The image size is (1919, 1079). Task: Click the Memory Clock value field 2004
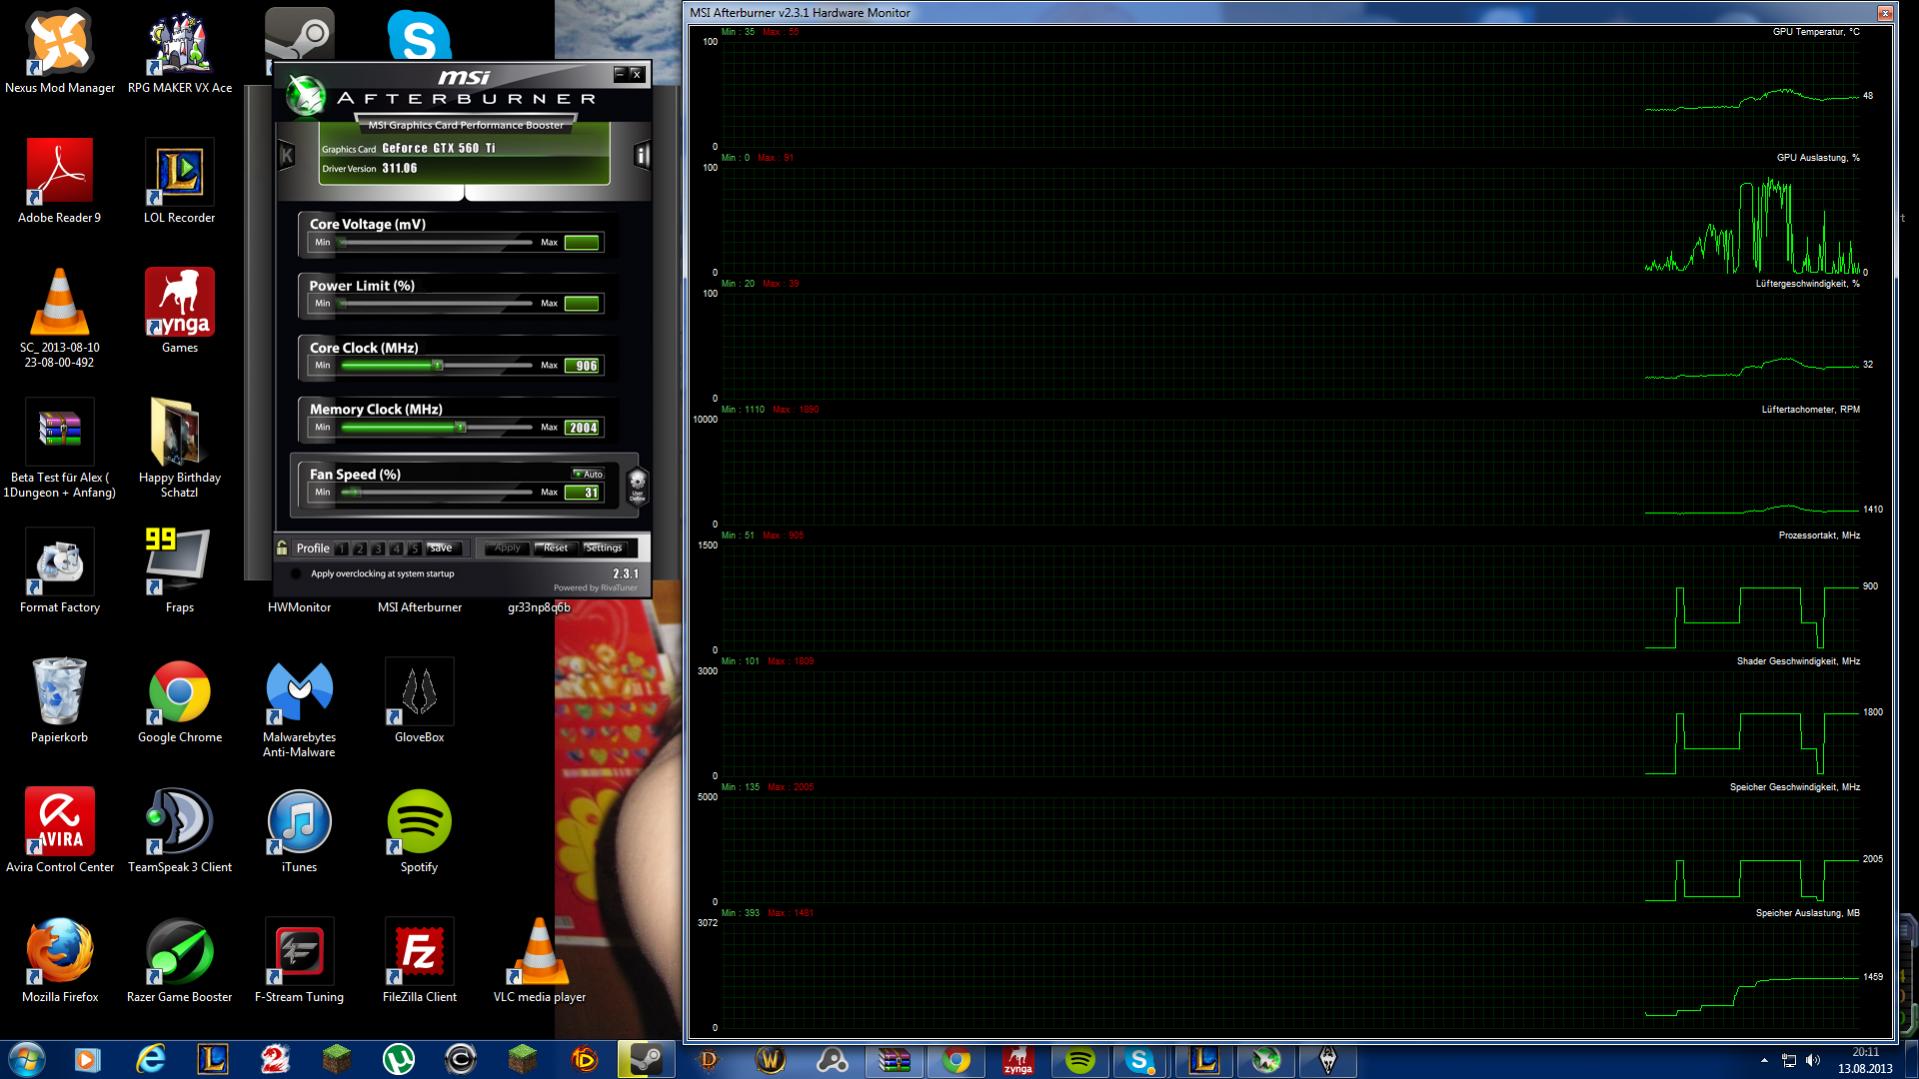(582, 428)
